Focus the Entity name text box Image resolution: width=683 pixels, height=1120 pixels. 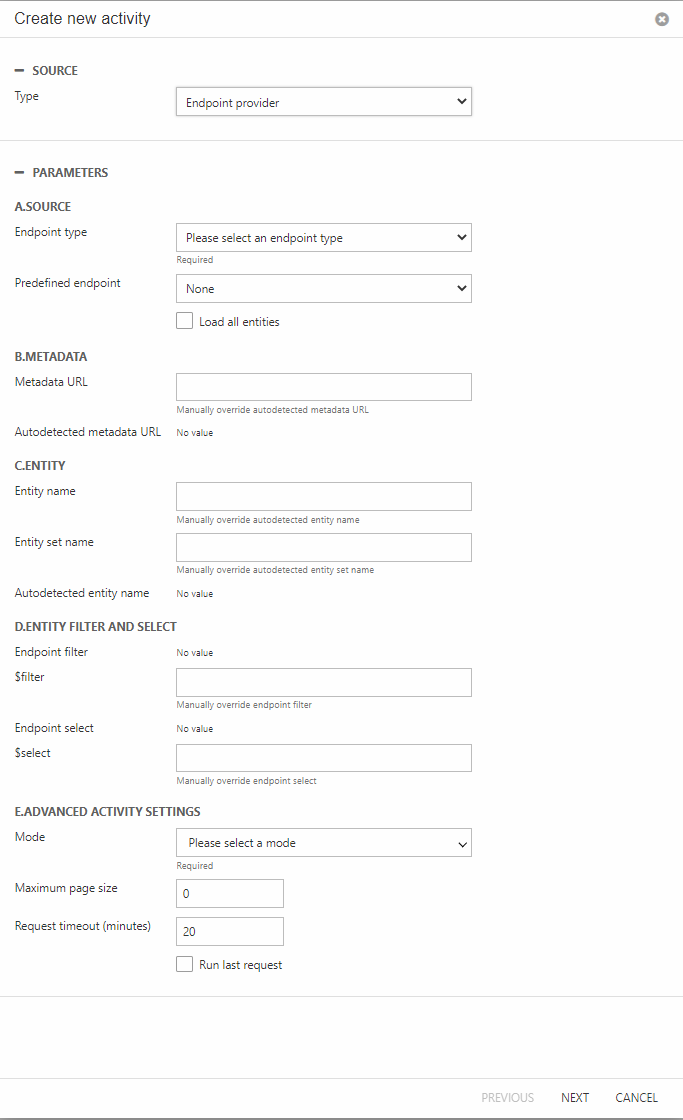(323, 497)
